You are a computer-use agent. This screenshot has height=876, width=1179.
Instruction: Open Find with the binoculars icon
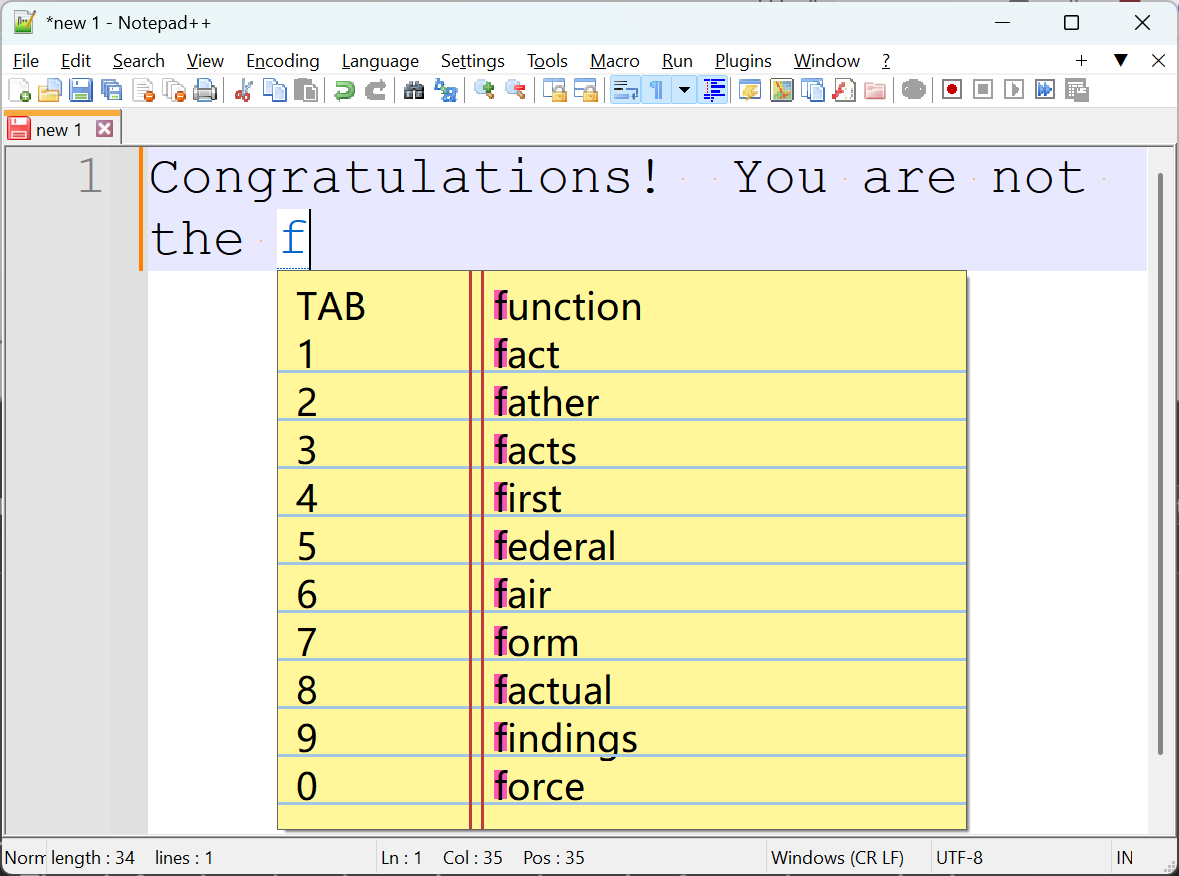click(x=414, y=90)
